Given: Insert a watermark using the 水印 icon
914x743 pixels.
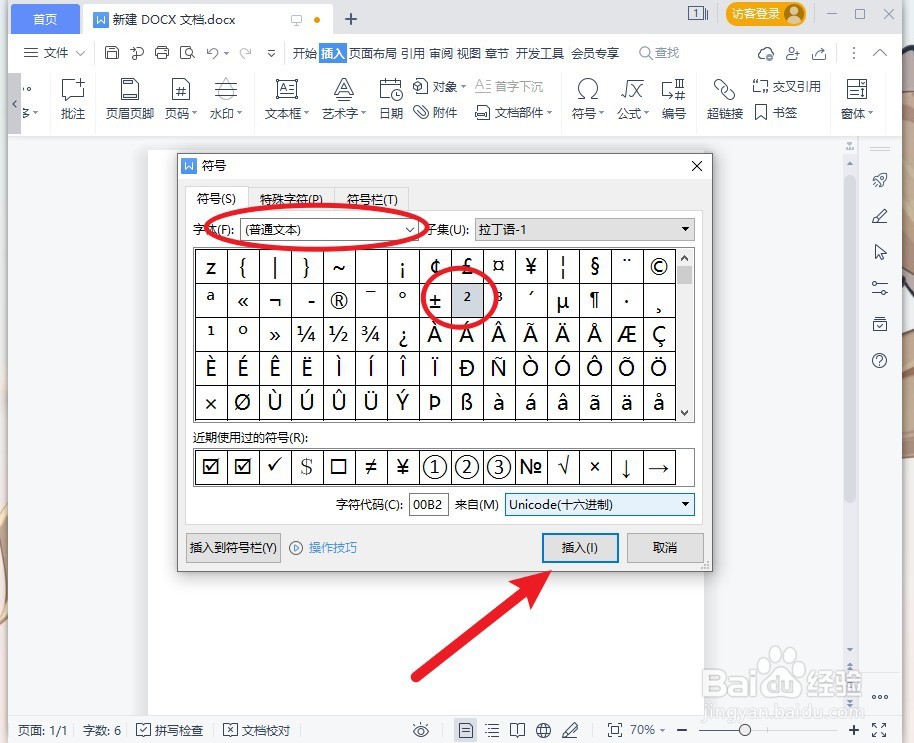Looking at the screenshot, I should coord(225,100).
